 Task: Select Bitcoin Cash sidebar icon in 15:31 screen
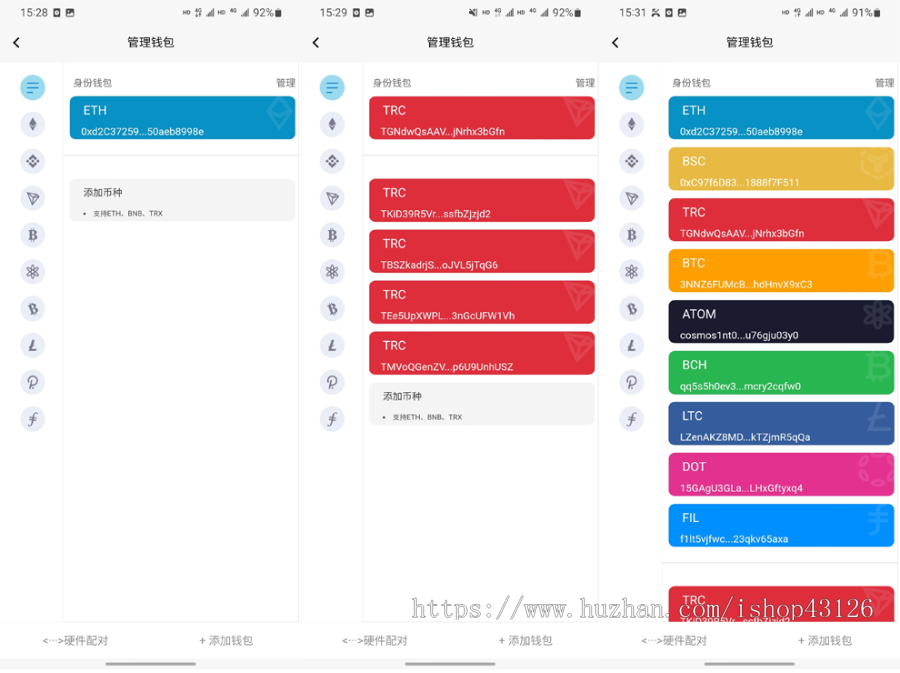coord(631,309)
